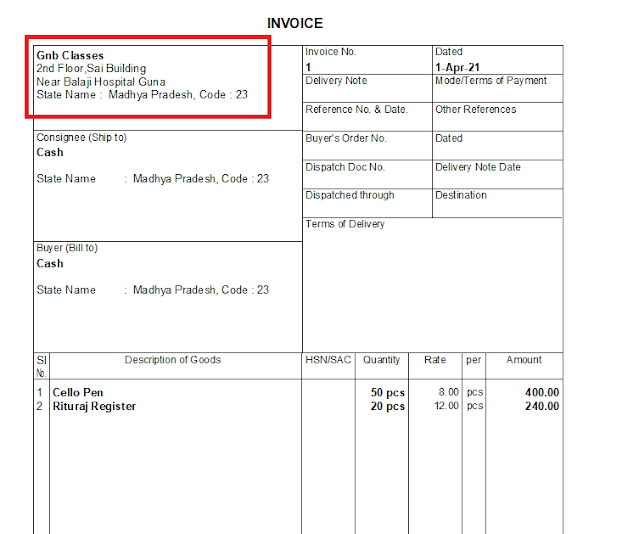The image size is (639, 534).
Task: Click the Dispatched through label
Action: (x=350, y=195)
